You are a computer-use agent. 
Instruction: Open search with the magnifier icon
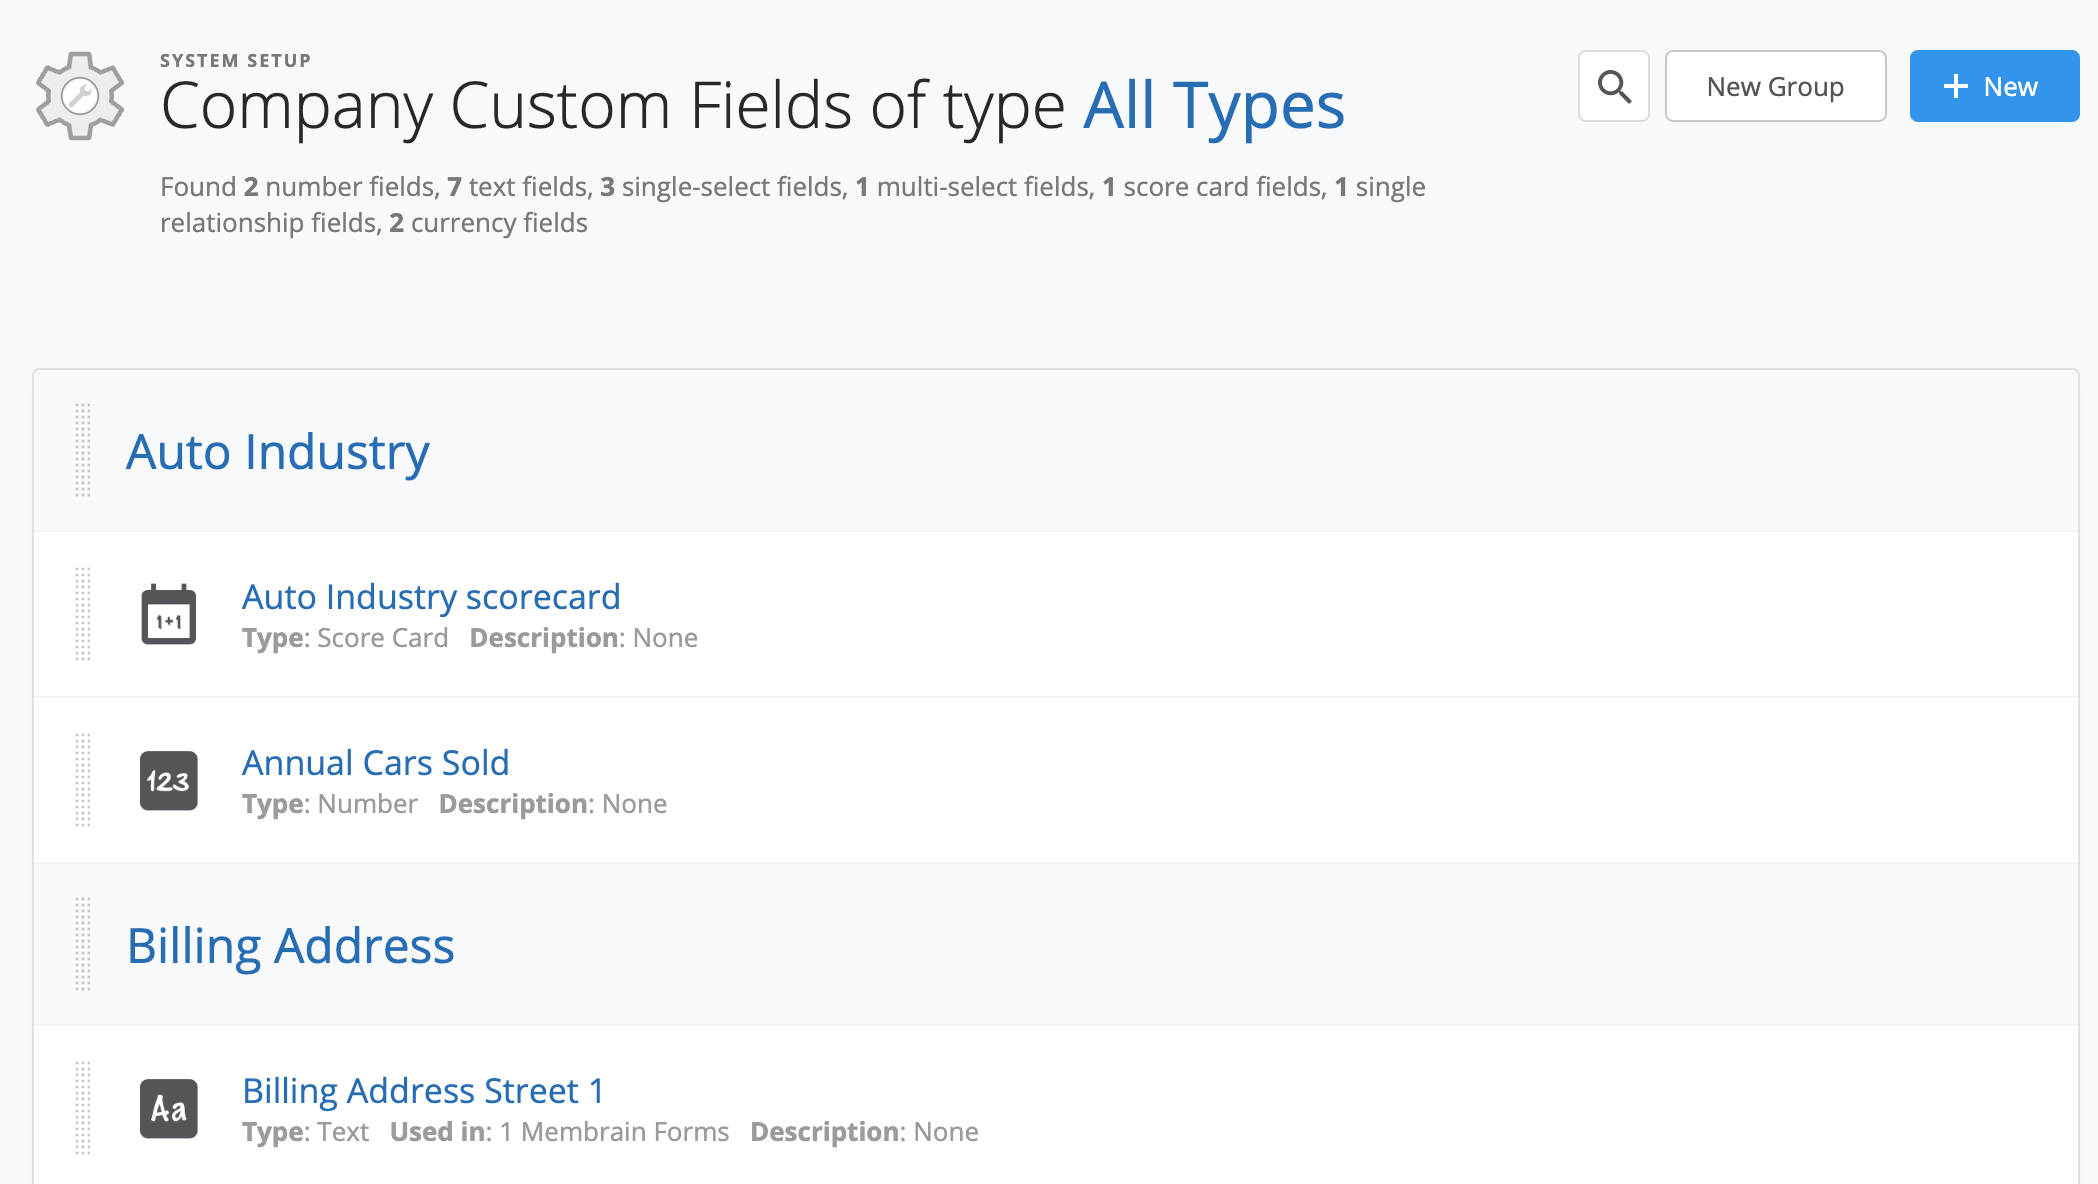(1614, 87)
